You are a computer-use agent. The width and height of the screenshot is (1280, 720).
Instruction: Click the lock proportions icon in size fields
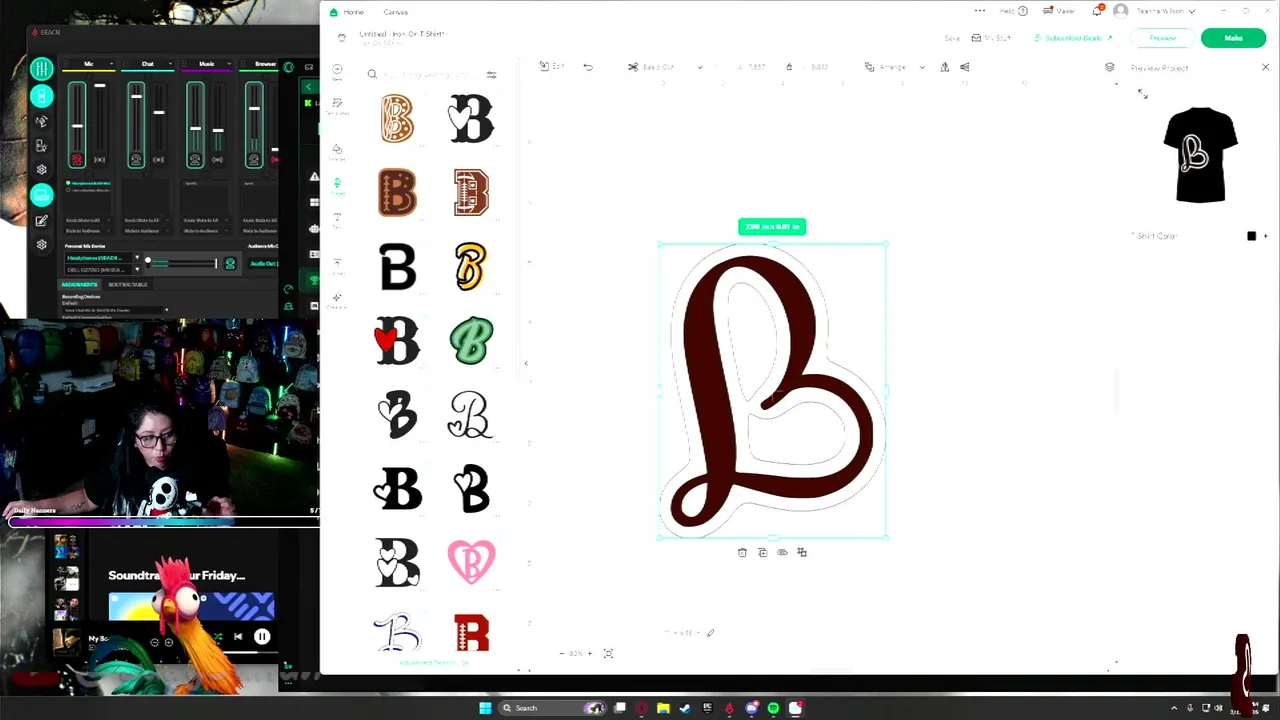pyautogui.click(x=789, y=67)
